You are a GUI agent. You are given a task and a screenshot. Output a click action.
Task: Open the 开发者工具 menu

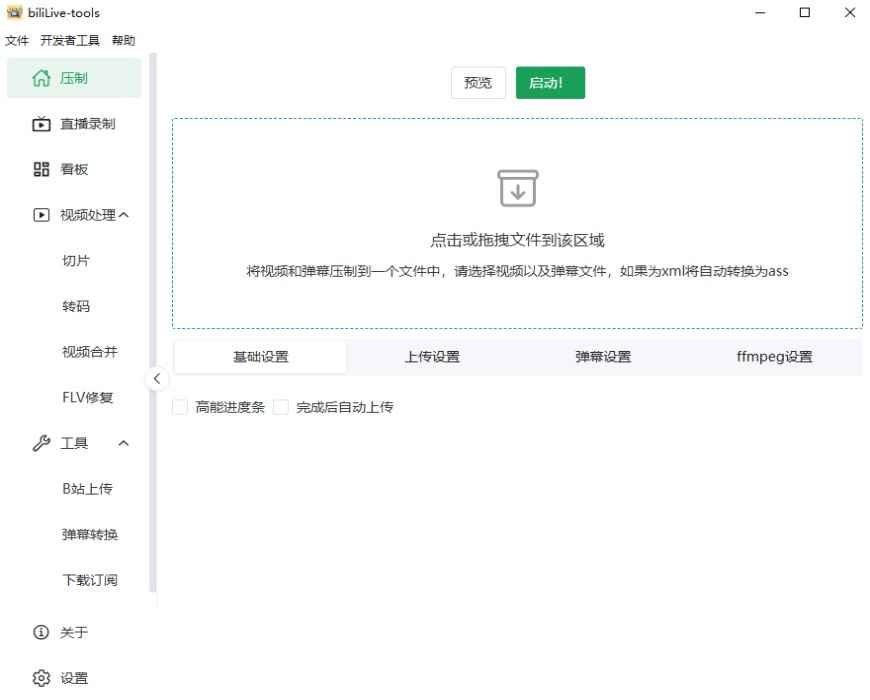(x=70, y=40)
